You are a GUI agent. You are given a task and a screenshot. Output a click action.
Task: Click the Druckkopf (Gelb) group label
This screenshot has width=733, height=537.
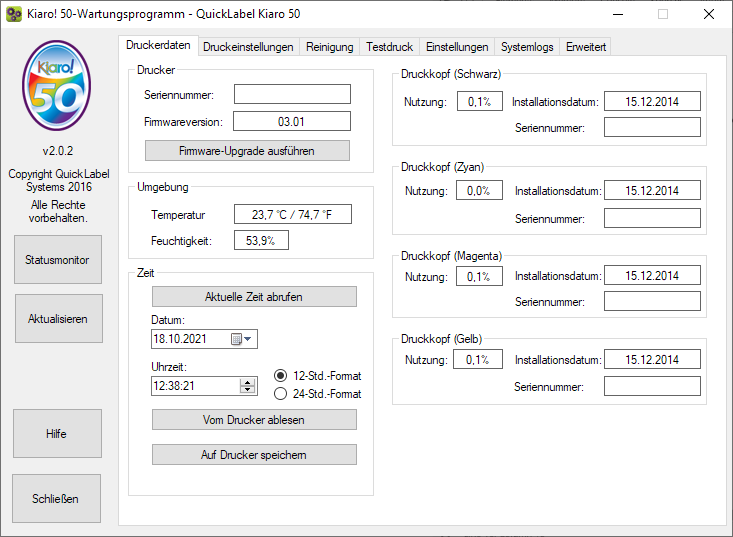tap(441, 339)
